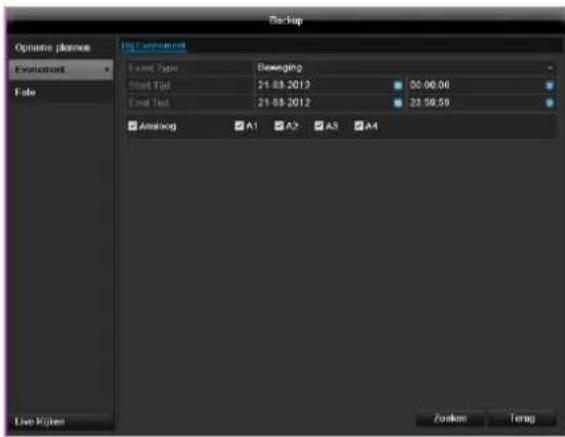Click clock icon beside 23:59:59 time
The height and width of the screenshot is (437, 565).
[549, 103]
